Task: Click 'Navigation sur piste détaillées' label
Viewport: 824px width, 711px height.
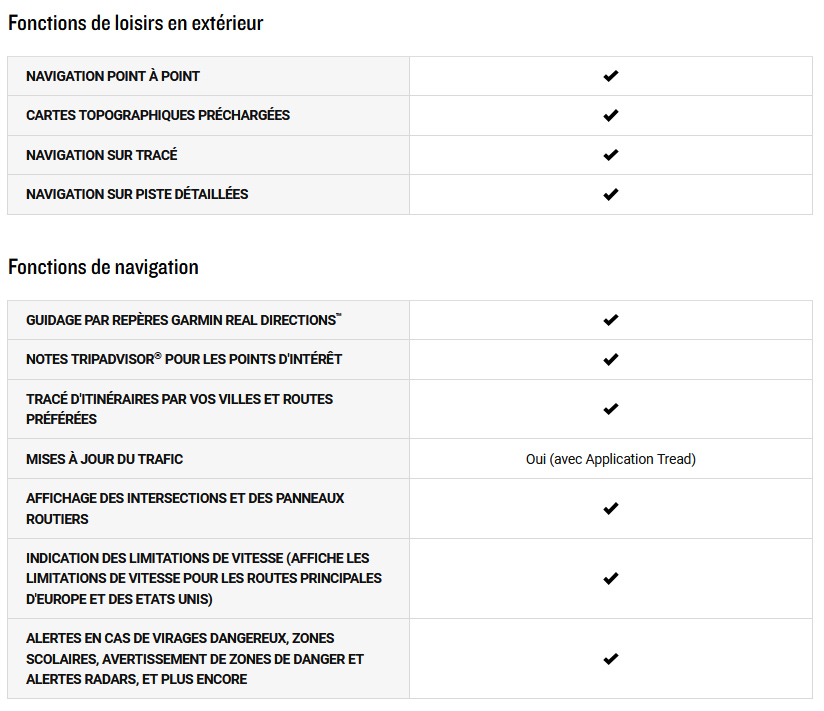Action: pos(137,194)
